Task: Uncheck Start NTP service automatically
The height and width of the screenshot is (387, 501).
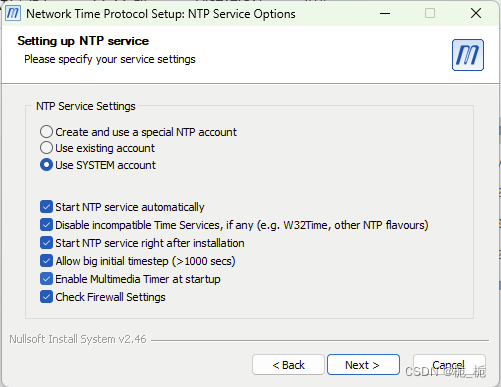Action: click(46, 207)
